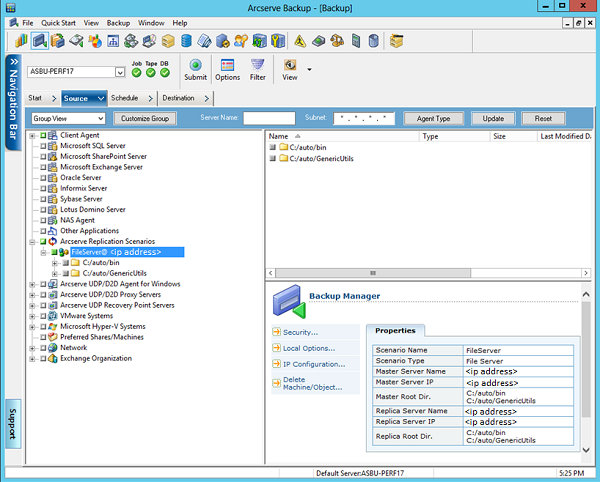The height and width of the screenshot is (482, 600).
Task: Check the Informix Server checkbox
Action: pos(43,188)
